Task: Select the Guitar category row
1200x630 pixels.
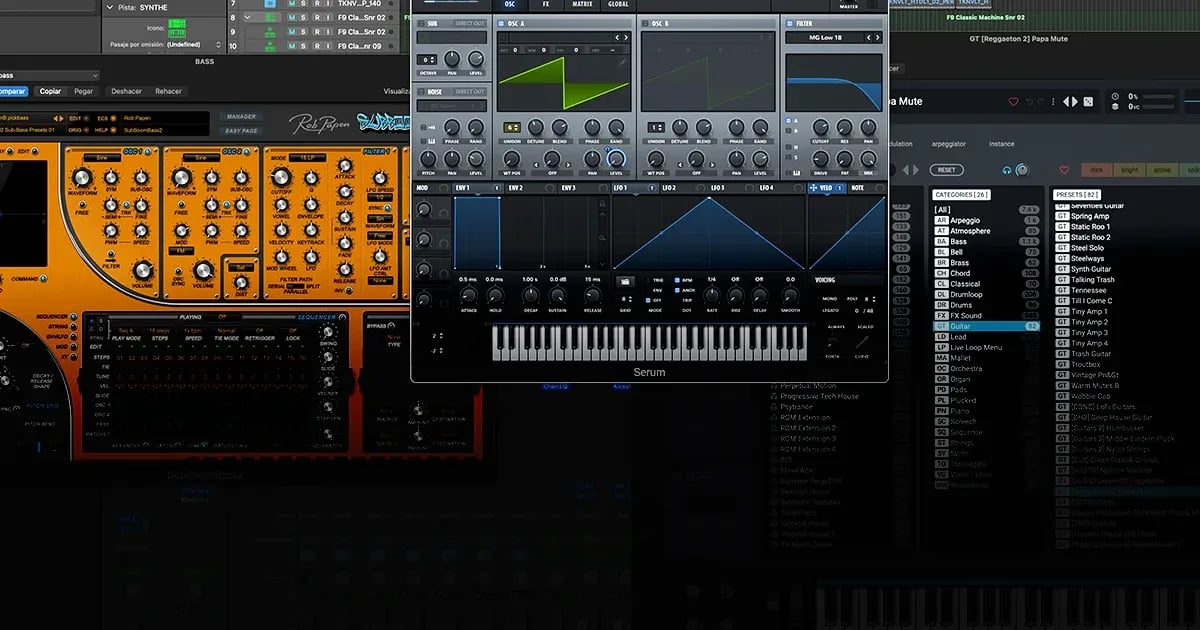Action: tap(987, 326)
